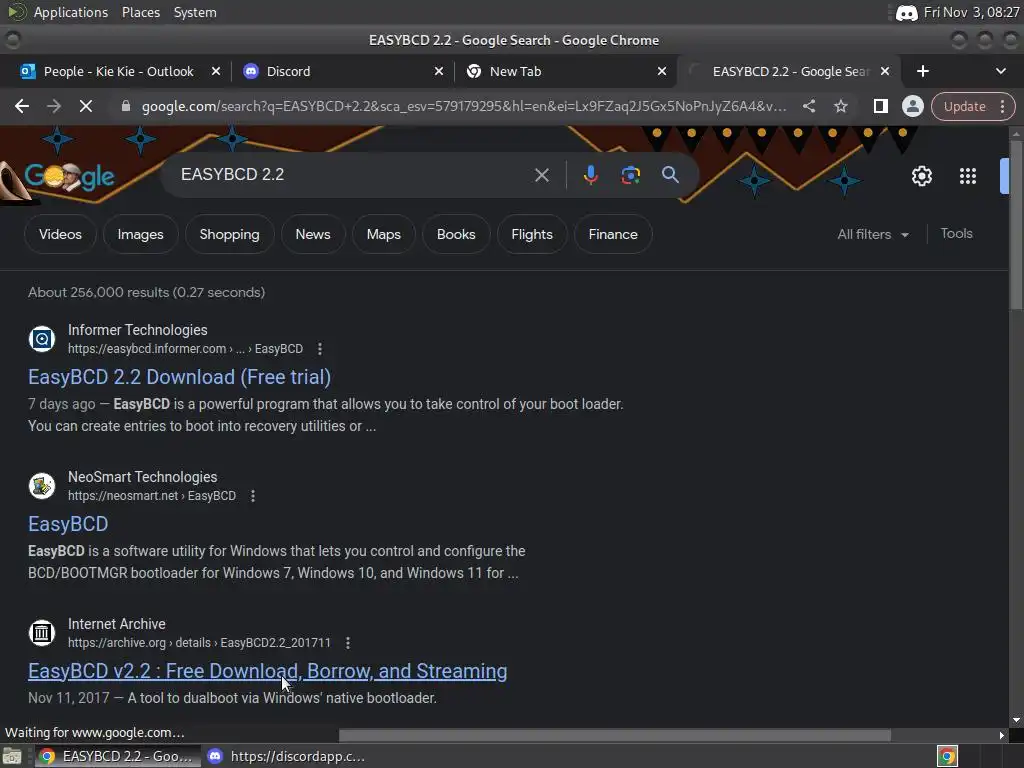Click Discord icon in system tray

pos(906,12)
